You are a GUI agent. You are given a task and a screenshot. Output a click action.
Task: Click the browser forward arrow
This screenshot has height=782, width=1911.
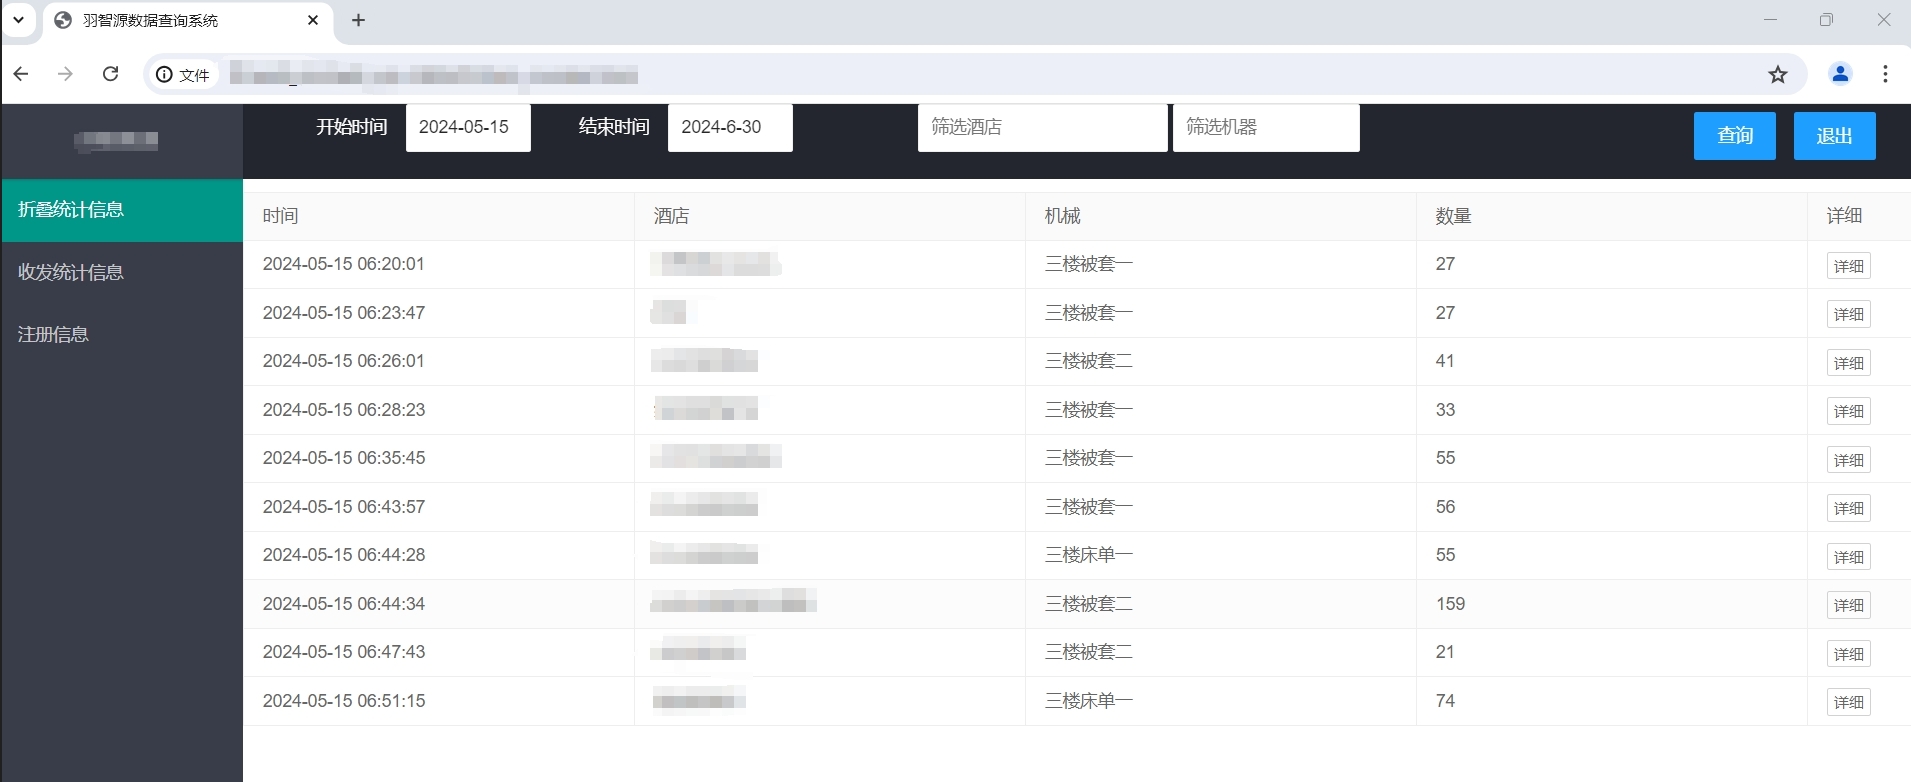click(66, 74)
